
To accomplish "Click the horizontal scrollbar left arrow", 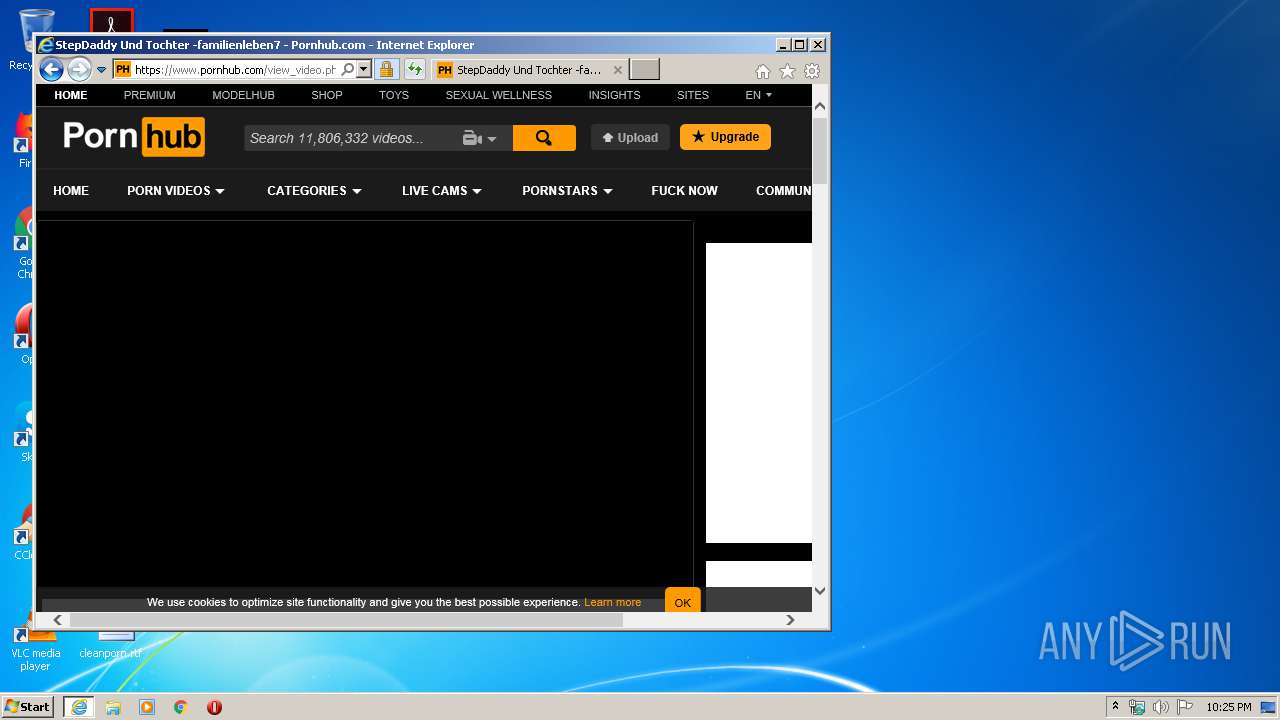I will 58,620.
